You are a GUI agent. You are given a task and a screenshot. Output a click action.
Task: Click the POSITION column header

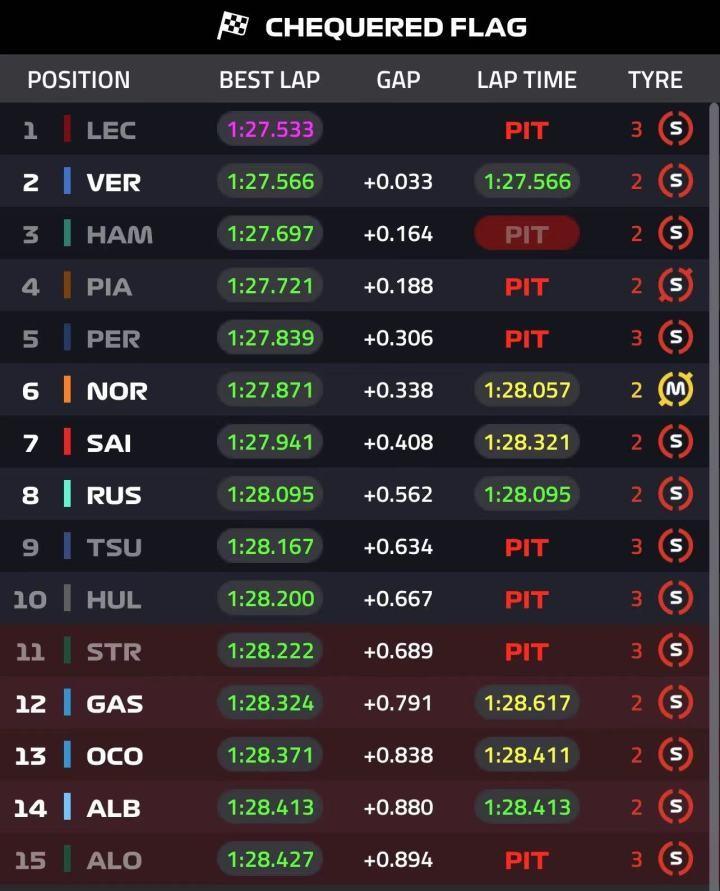click(x=78, y=80)
